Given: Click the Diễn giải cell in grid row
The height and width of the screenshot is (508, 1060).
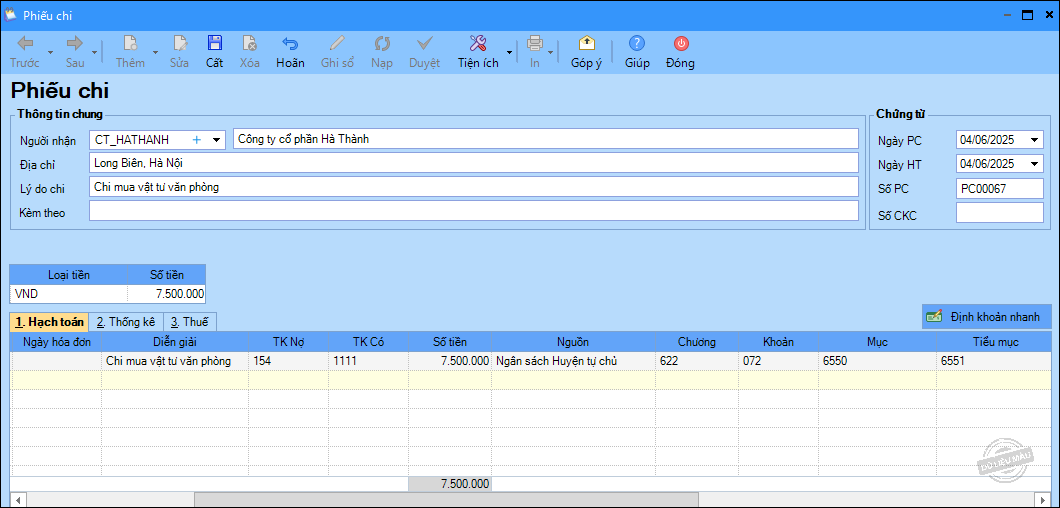Looking at the screenshot, I should tap(175, 361).
